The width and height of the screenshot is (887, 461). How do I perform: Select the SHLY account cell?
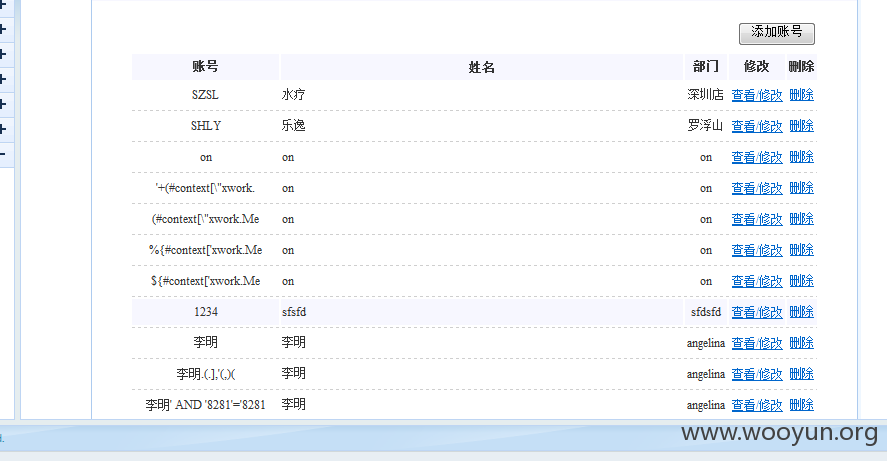coord(205,126)
